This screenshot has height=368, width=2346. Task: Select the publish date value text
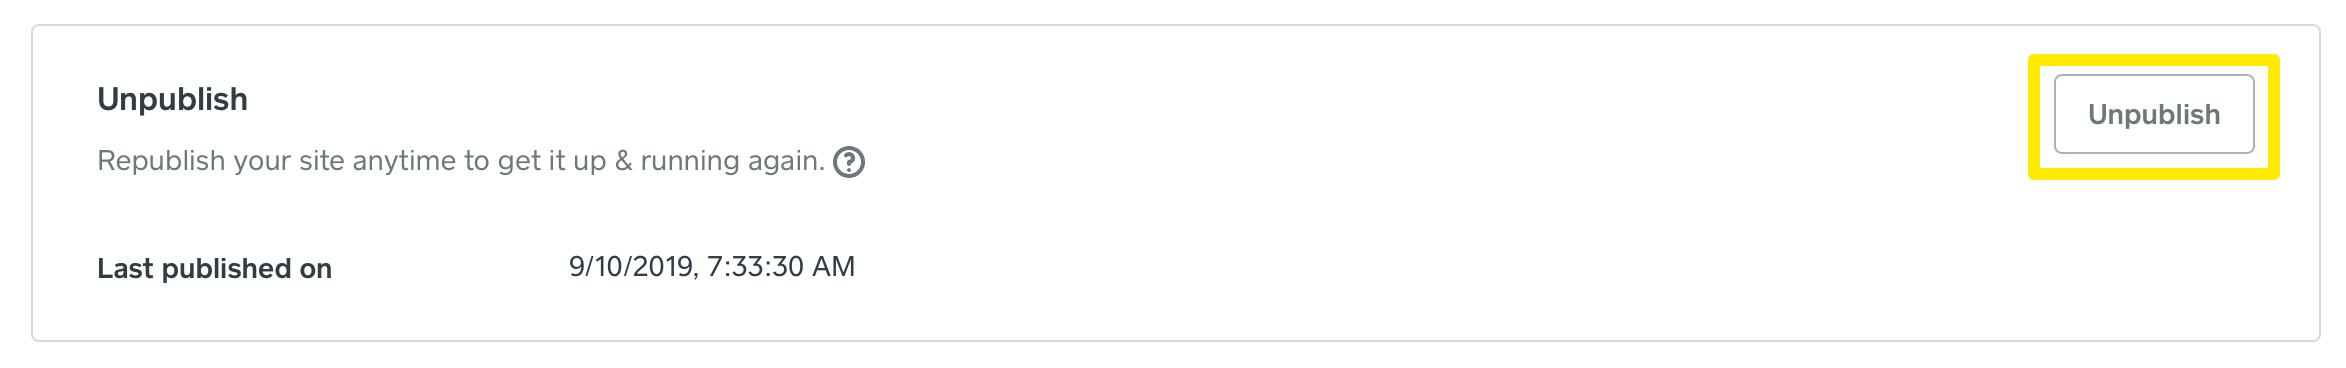click(x=712, y=266)
